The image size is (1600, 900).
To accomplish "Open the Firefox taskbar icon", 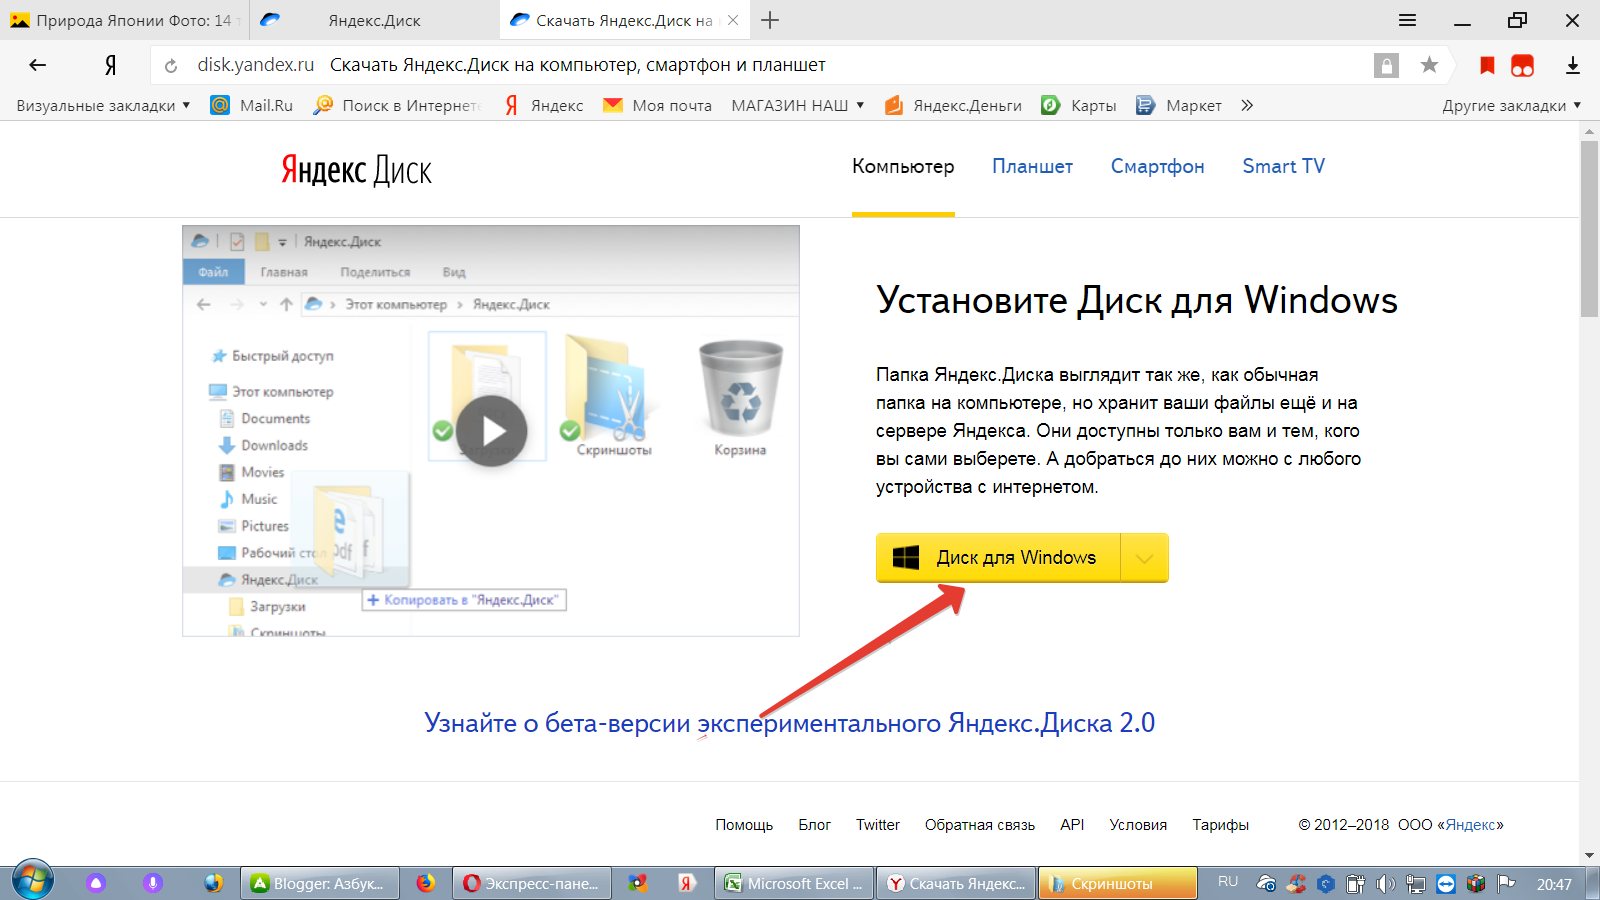I will [x=426, y=883].
